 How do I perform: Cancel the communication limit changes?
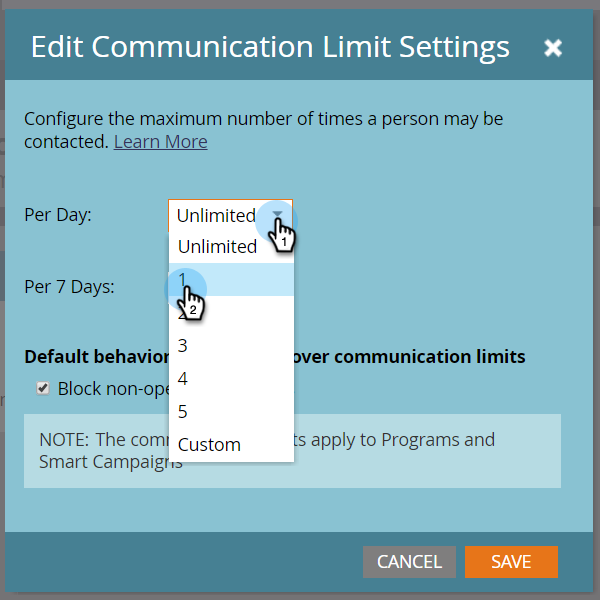409,562
